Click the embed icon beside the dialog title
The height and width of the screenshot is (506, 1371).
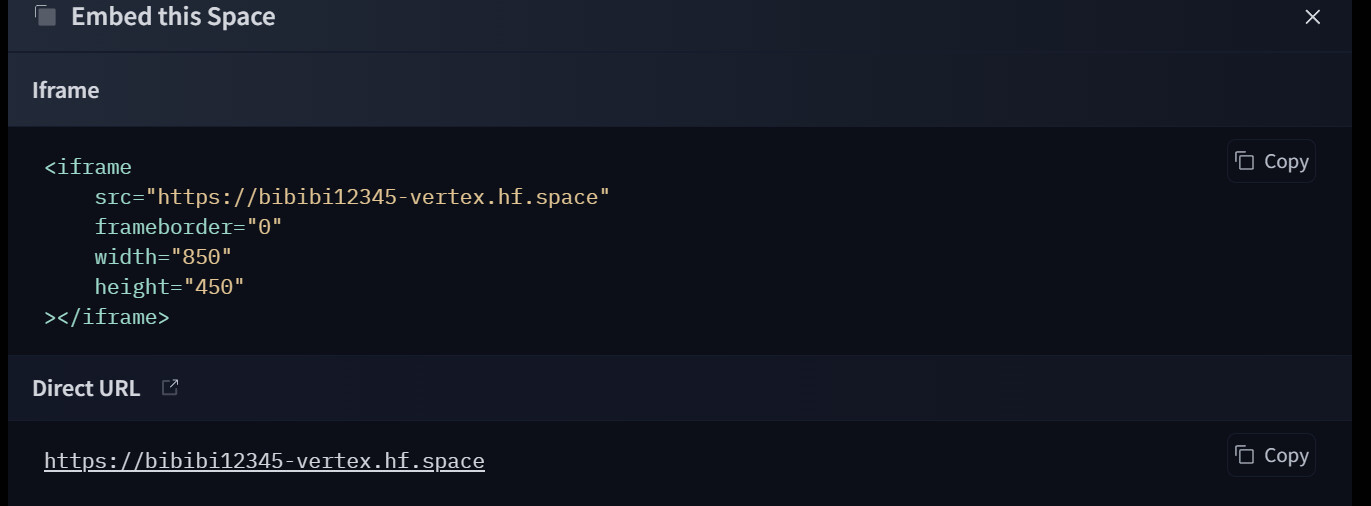[45, 16]
